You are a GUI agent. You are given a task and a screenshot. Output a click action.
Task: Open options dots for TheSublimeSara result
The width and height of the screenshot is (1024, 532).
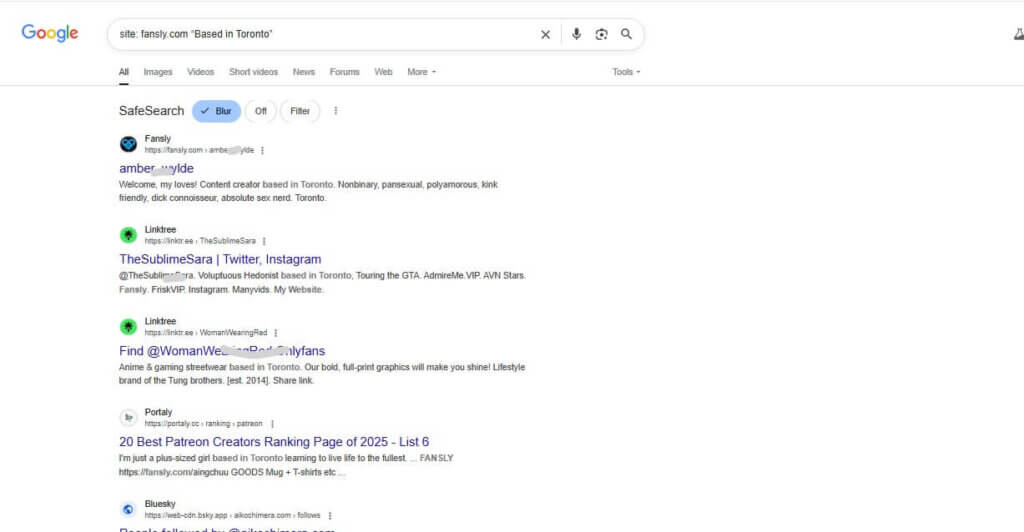(264, 241)
